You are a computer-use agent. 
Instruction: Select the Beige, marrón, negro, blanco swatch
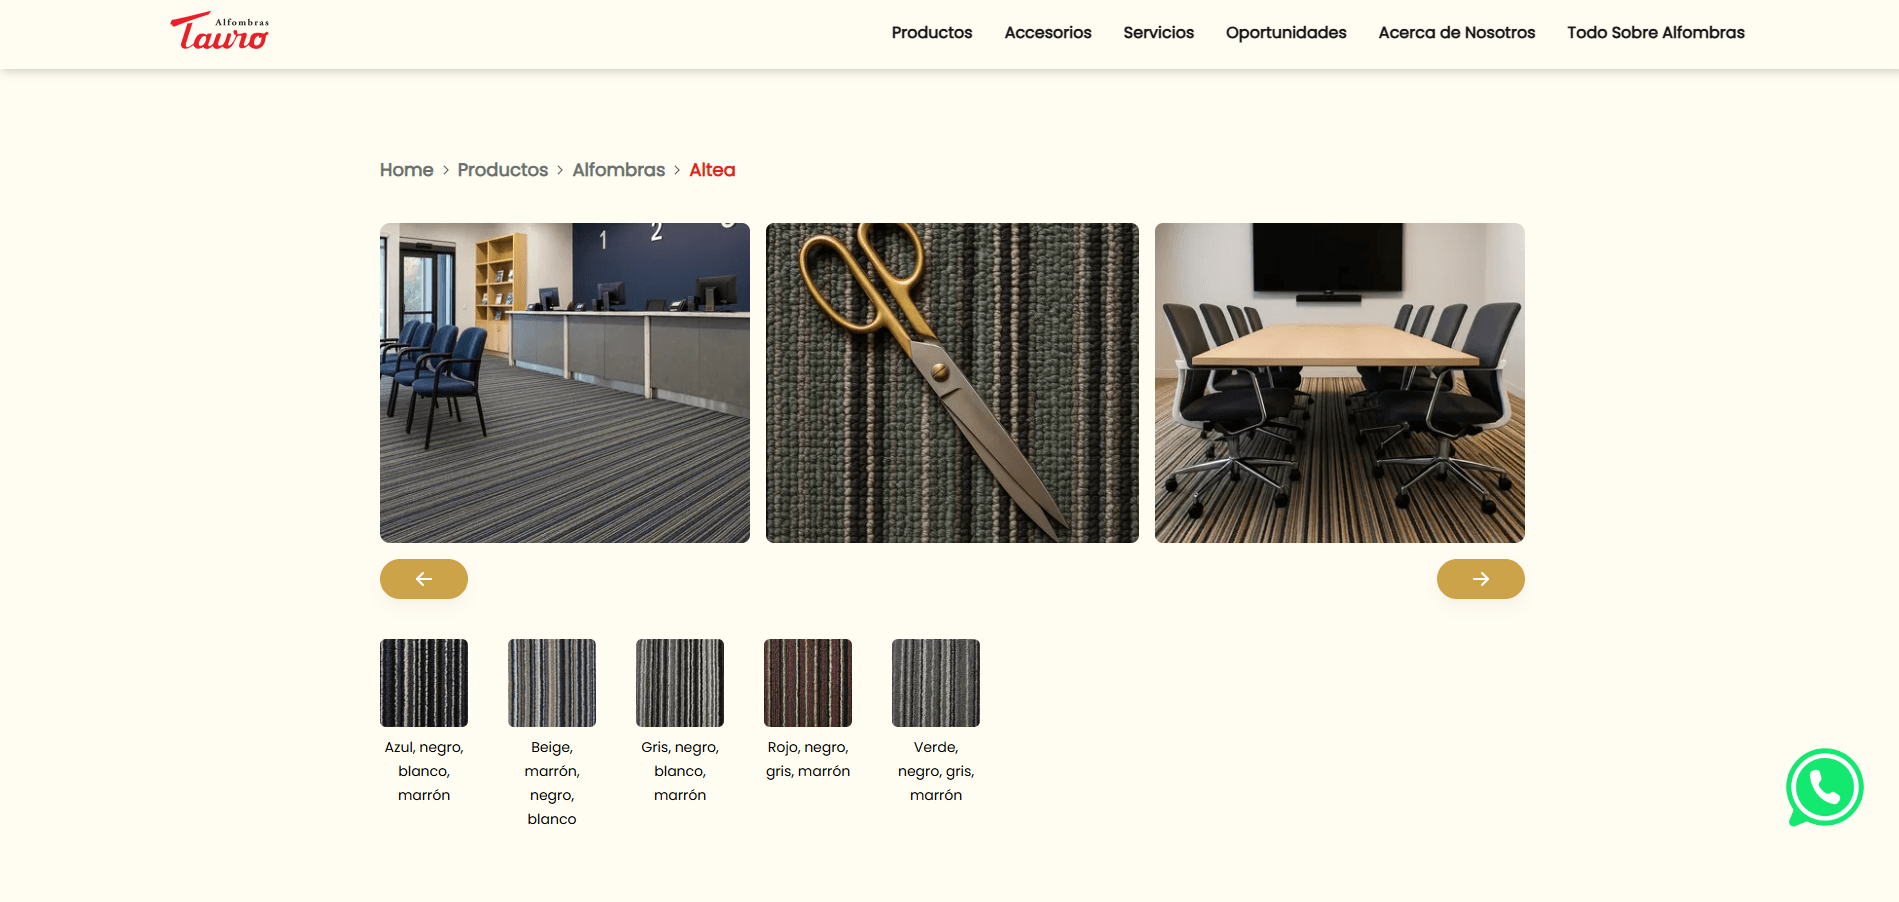tap(552, 683)
